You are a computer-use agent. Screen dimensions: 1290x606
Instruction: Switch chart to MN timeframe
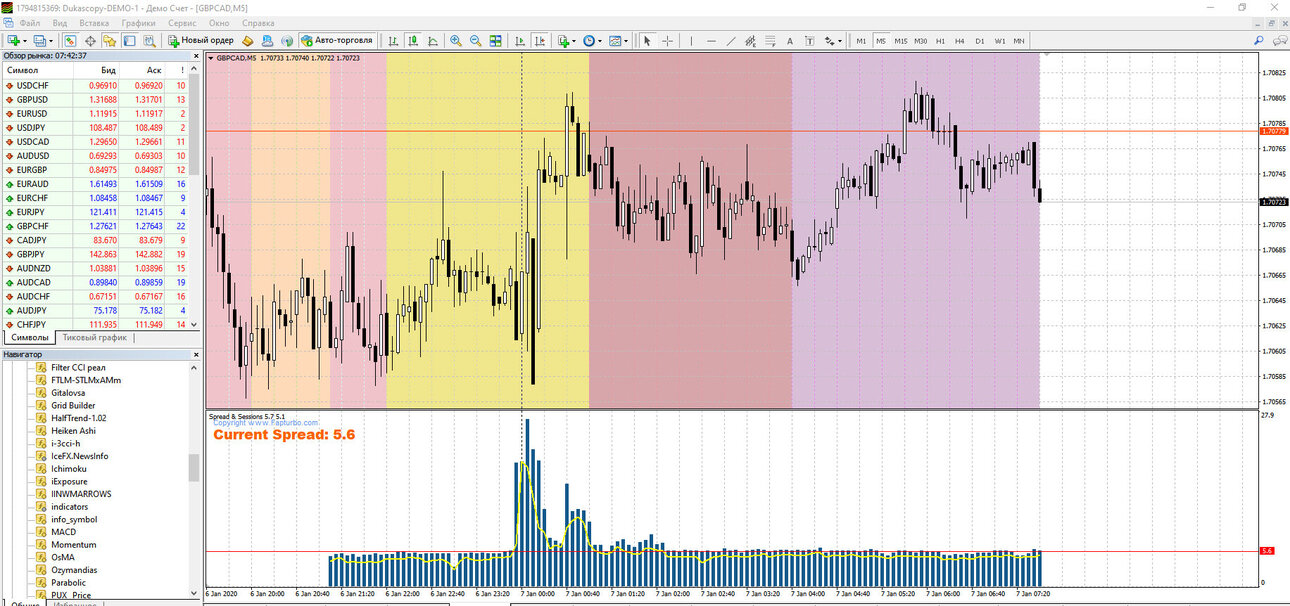coord(1019,41)
